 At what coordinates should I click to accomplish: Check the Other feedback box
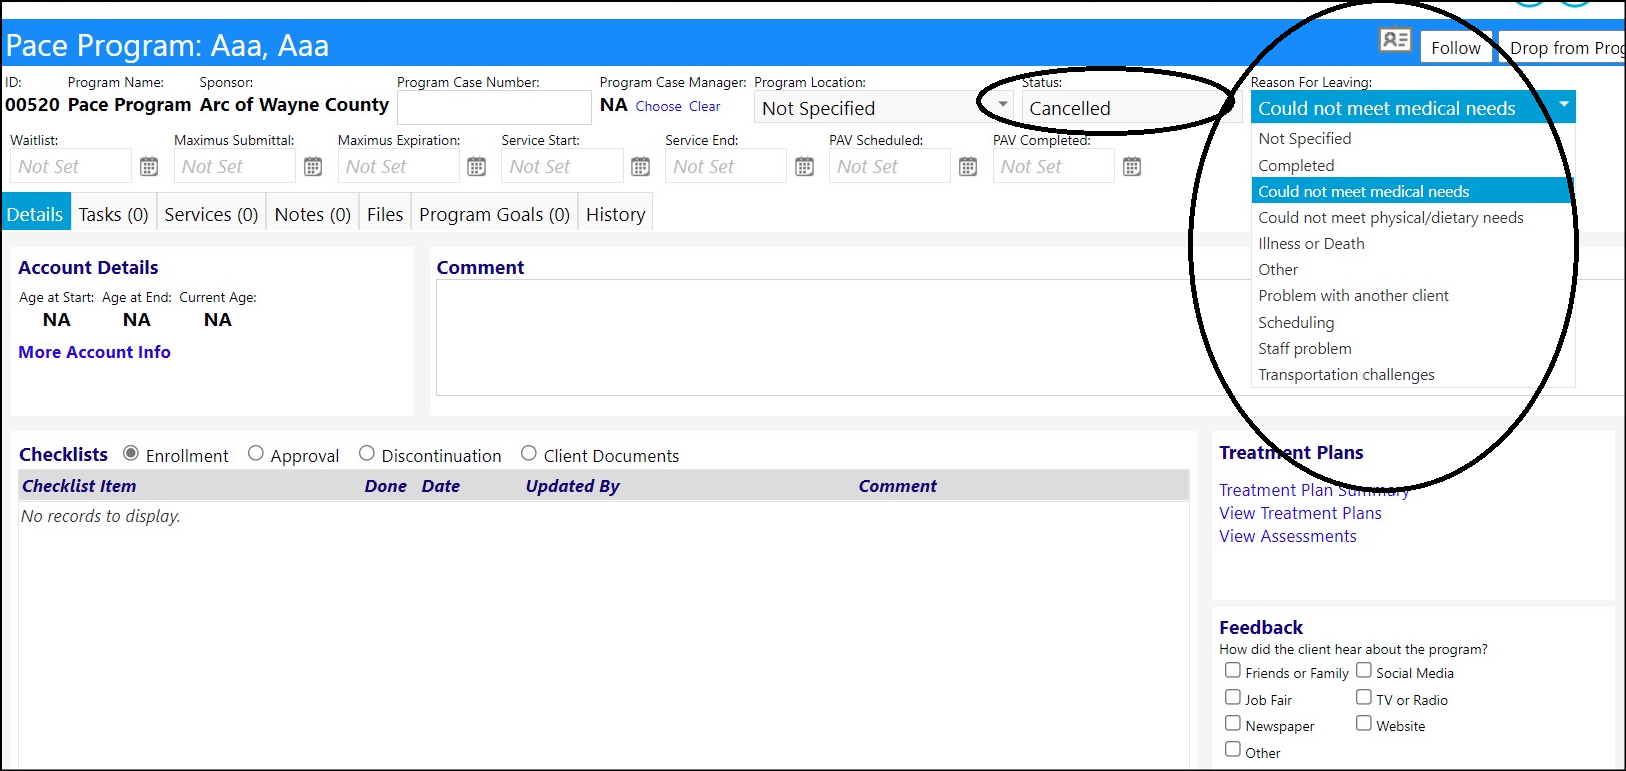coord(1233,749)
